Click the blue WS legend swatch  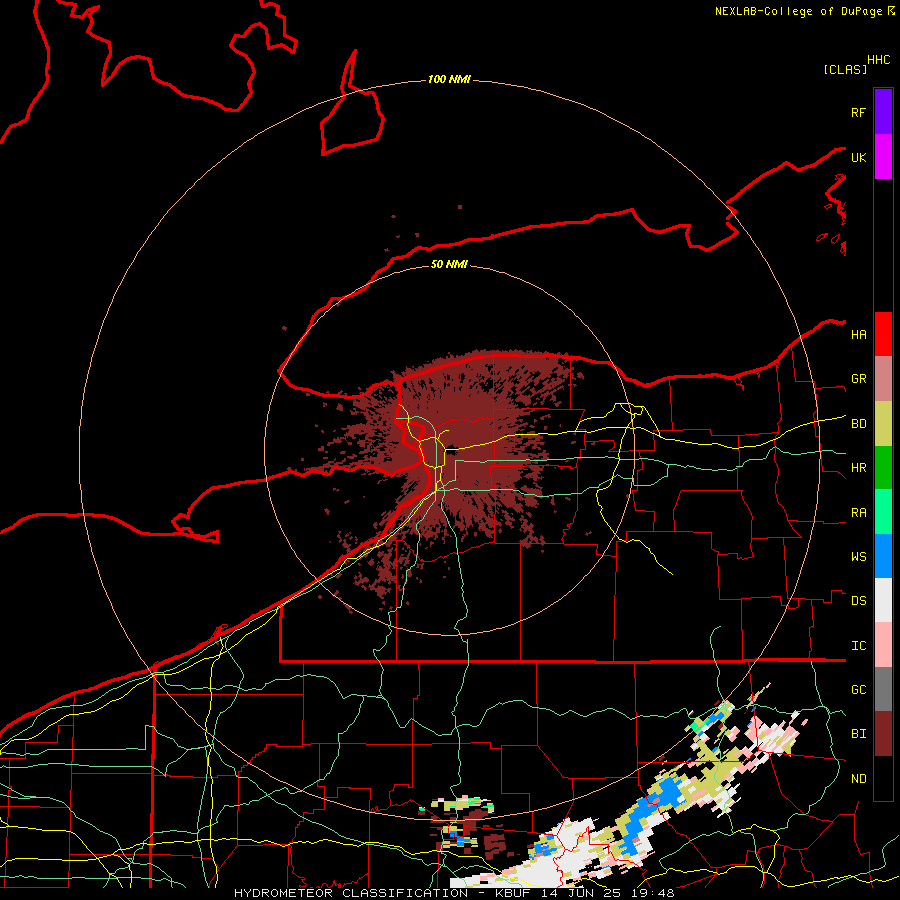click(883, 556)
